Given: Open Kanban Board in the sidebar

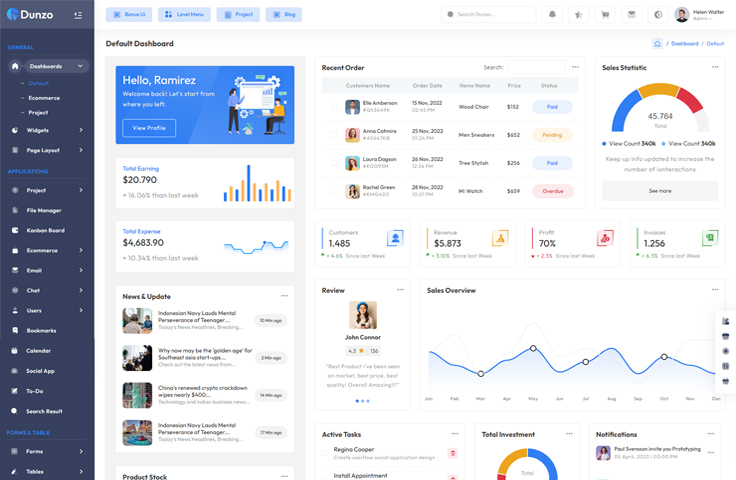Looking at the screenshot, I should (x=45, y=230).
